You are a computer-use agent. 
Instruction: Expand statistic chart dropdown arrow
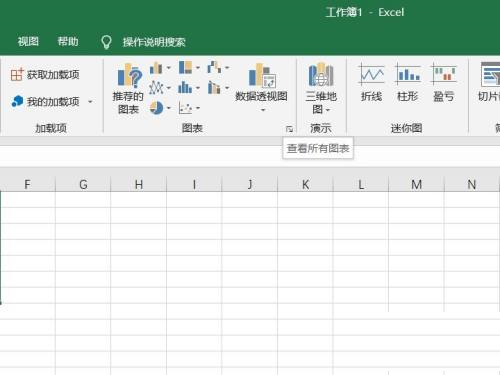click(x=198, y=88)
